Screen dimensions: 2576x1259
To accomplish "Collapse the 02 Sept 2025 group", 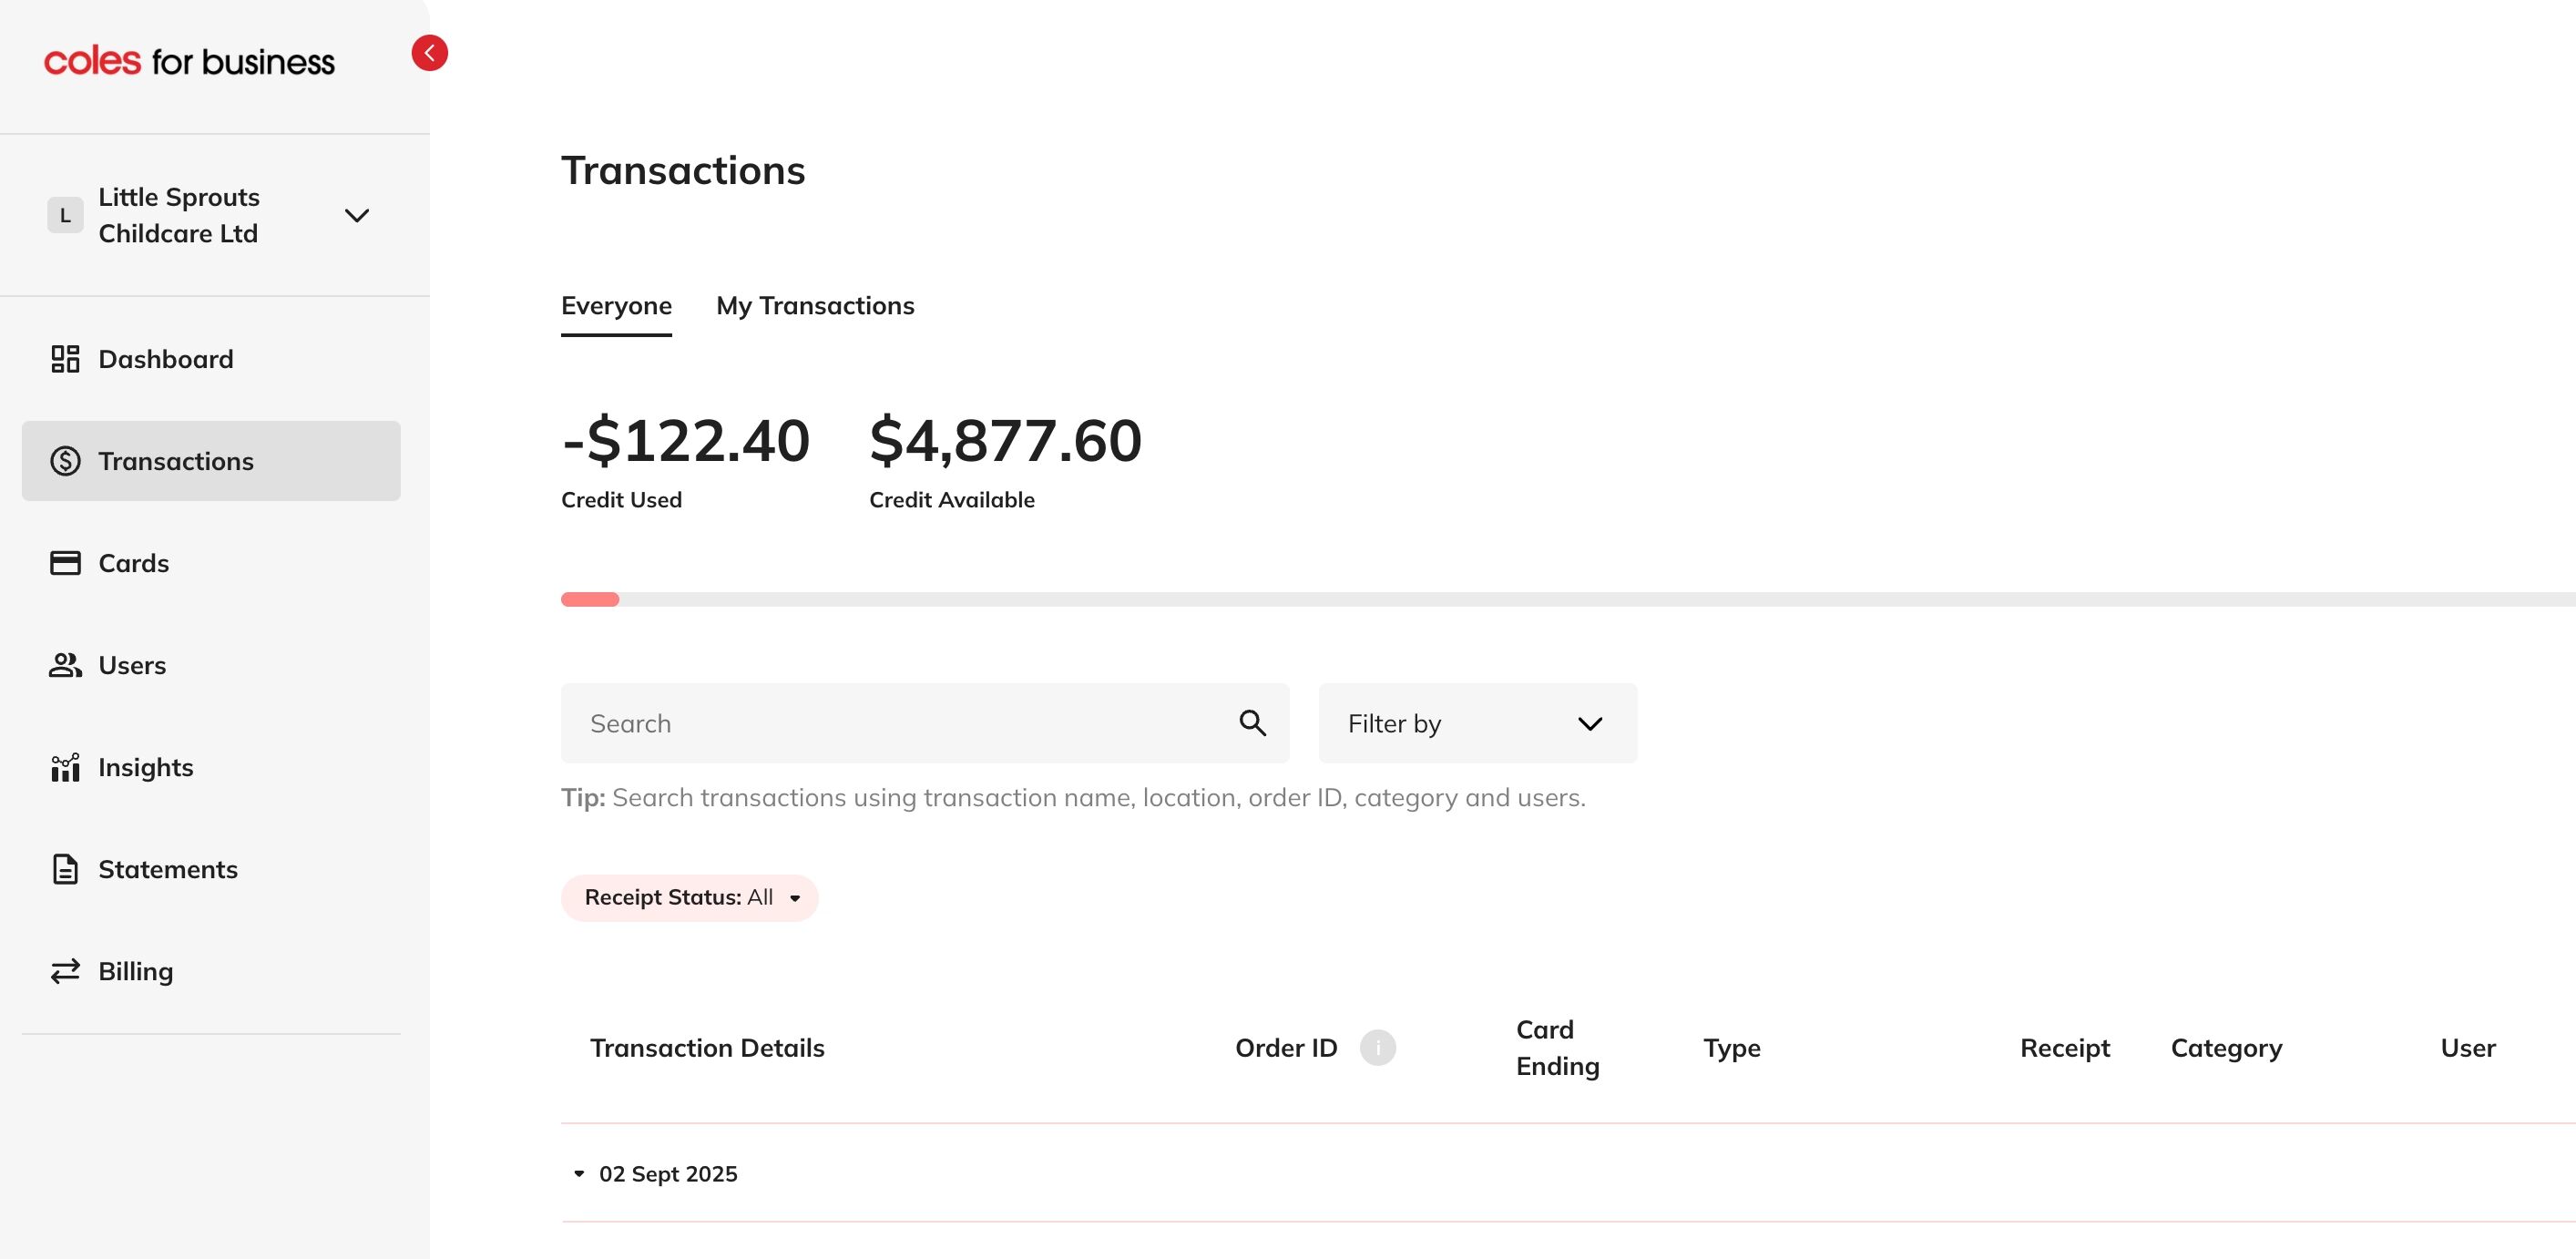I will pos(579,1173).
